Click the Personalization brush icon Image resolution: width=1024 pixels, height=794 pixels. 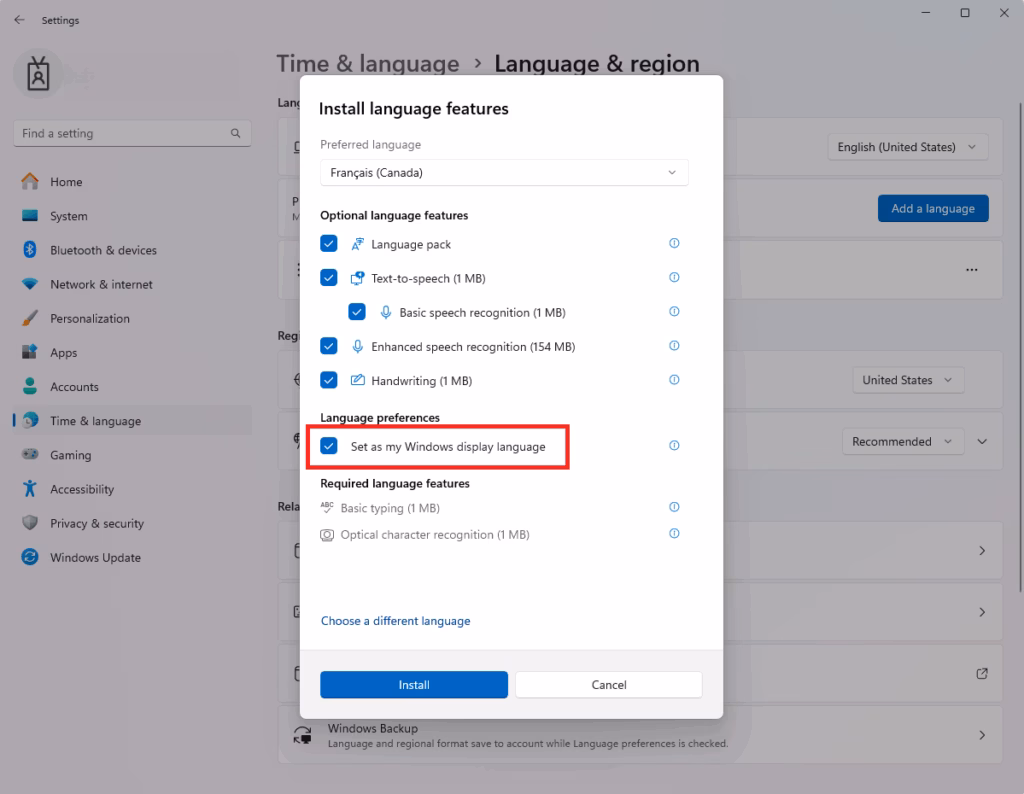[30, 318]
